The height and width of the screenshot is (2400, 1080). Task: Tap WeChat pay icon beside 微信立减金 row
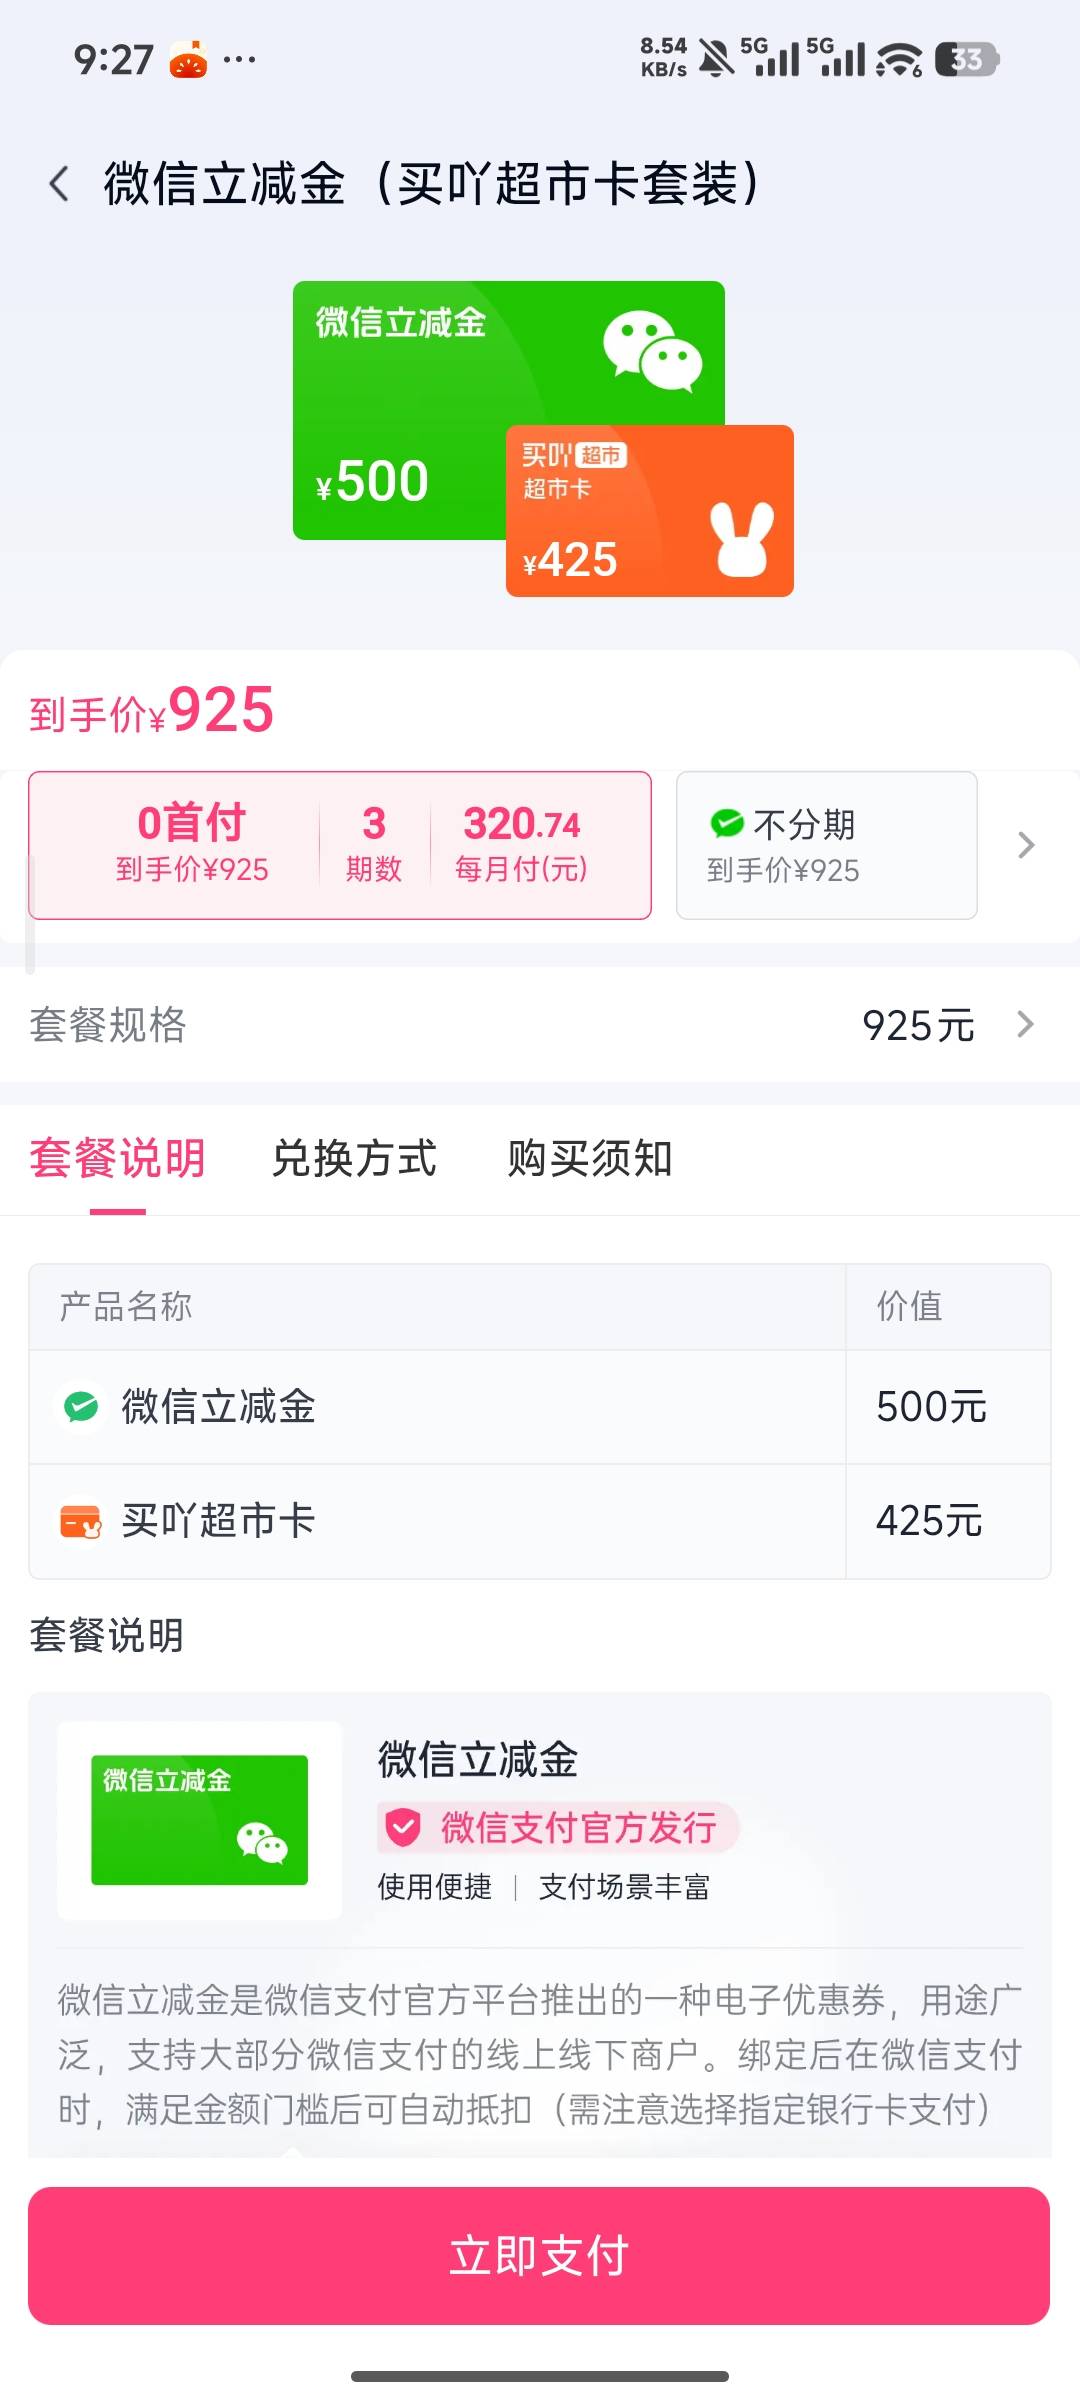81,1407
